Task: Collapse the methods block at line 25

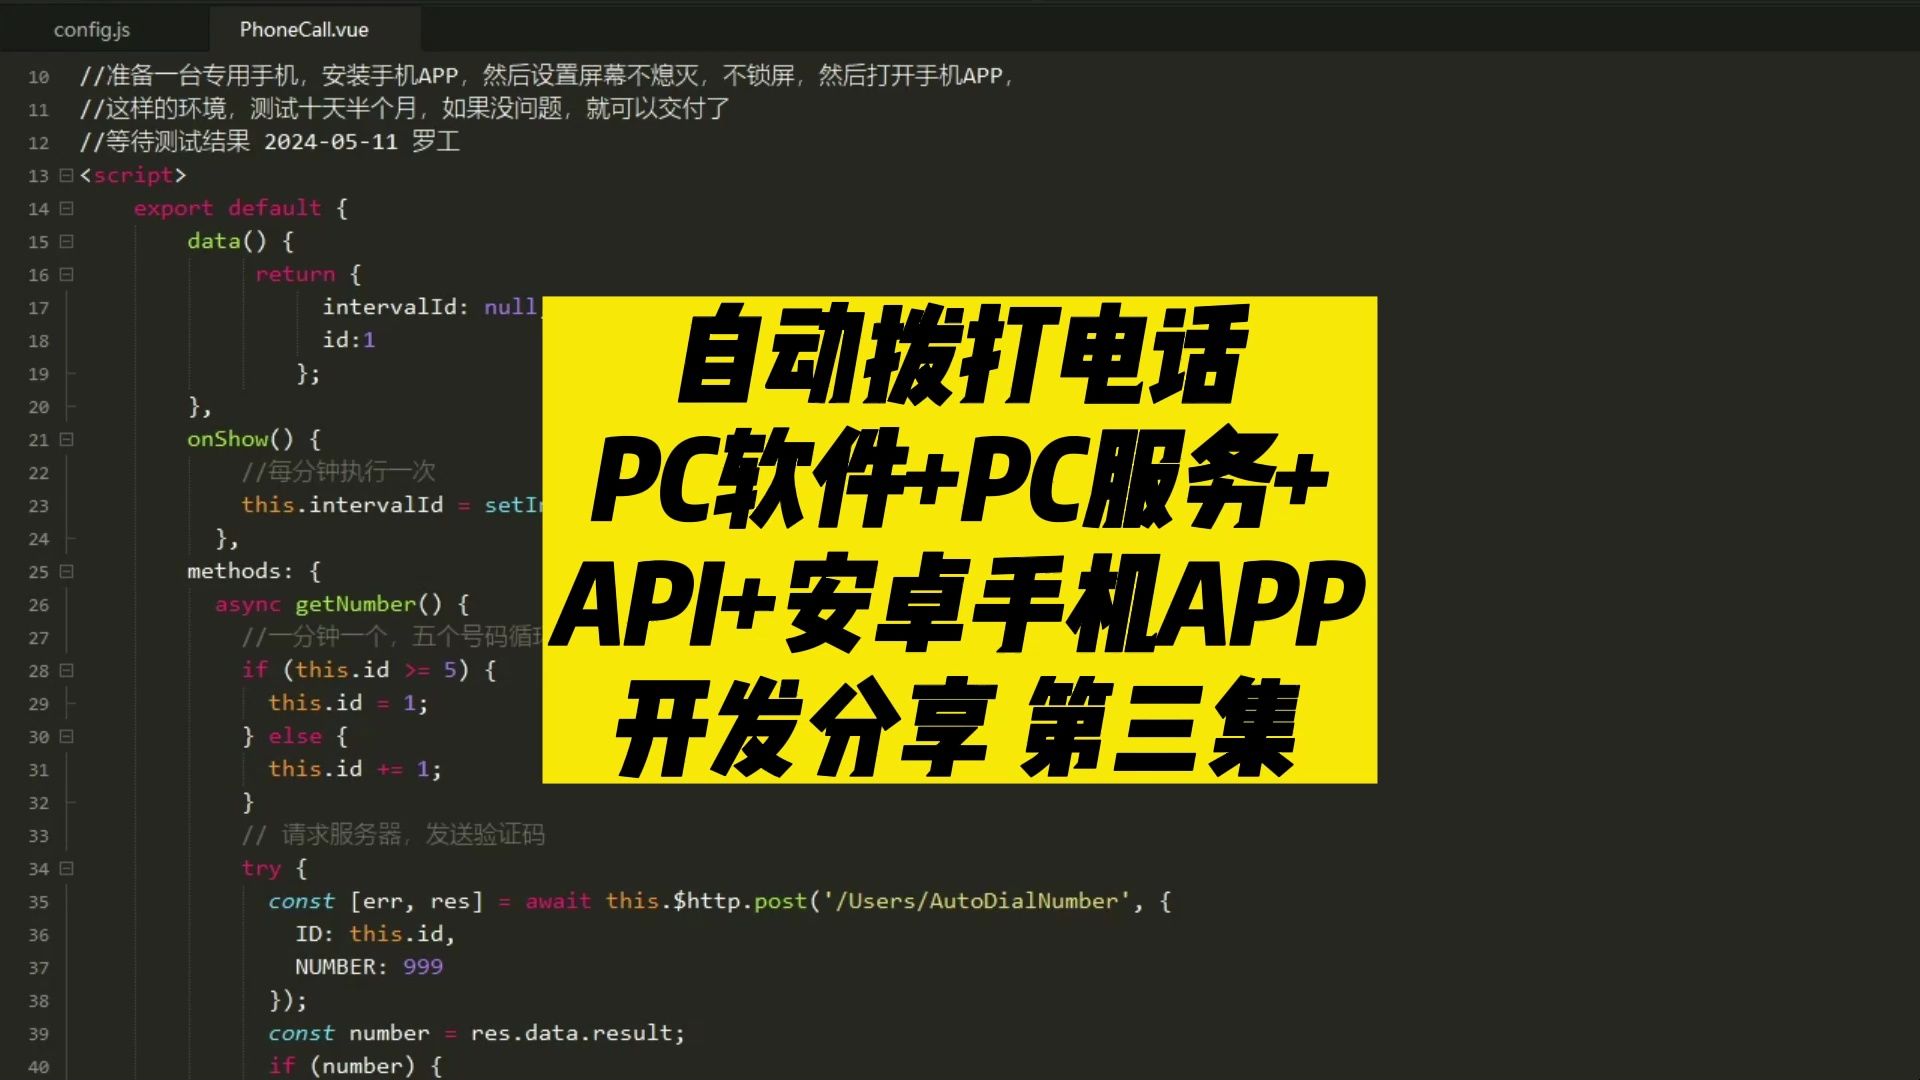Action: pos(64,571)
